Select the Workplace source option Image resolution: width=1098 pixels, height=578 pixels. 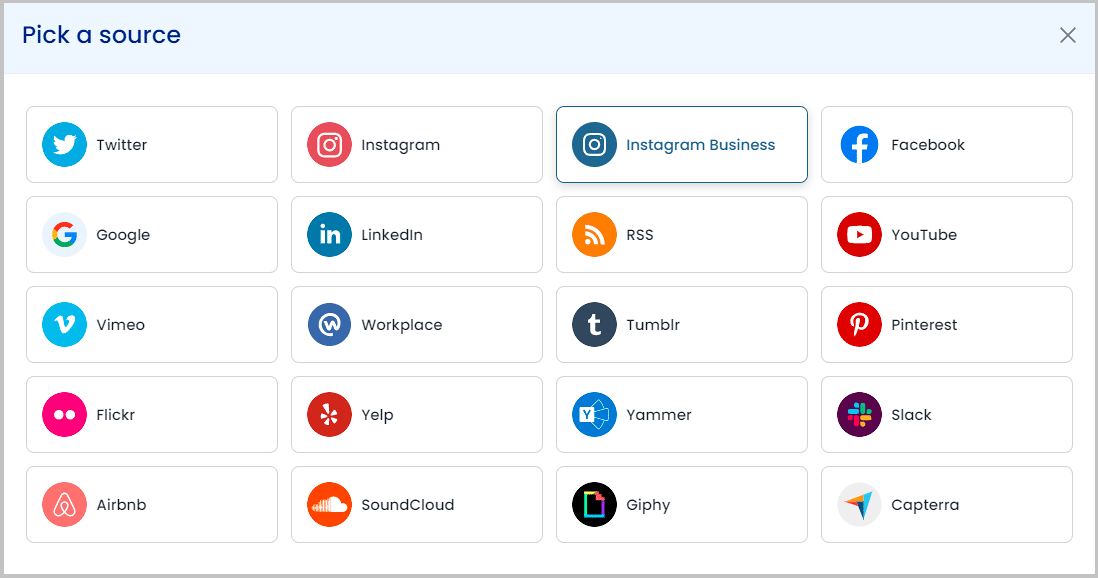pyautogui.click(x=417, y=324)
